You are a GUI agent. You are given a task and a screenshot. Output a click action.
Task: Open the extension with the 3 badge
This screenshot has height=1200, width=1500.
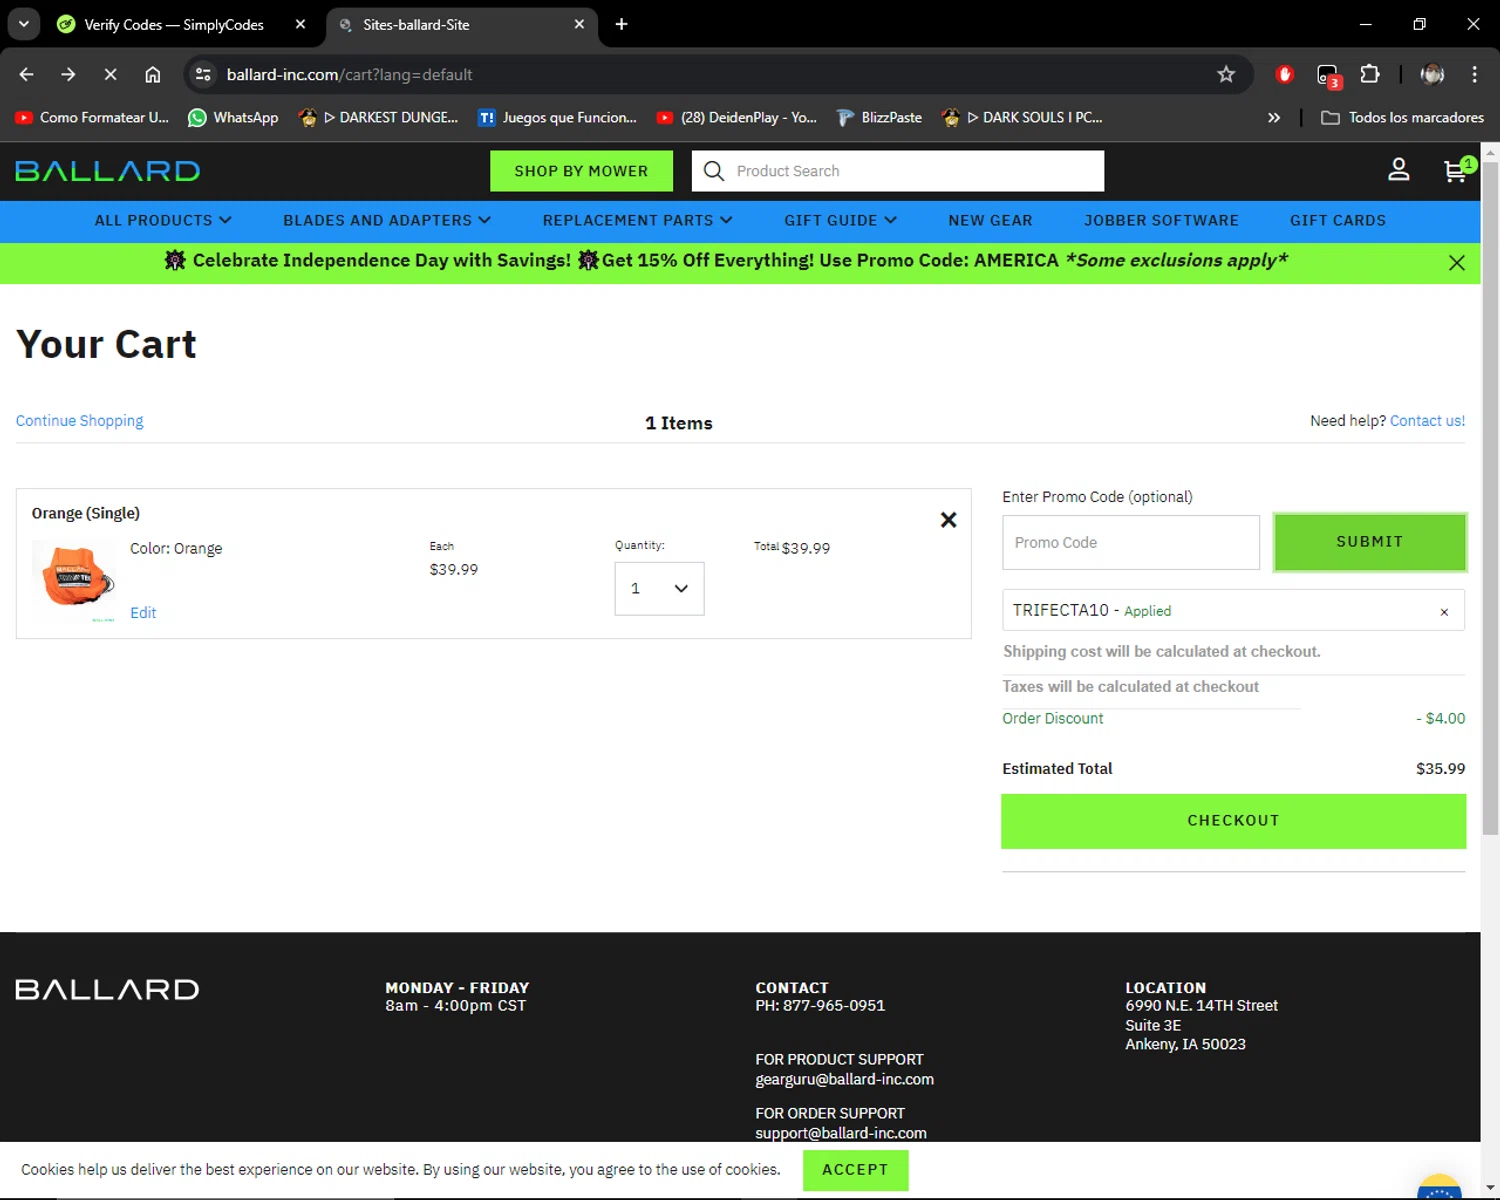pos(1328,75)
